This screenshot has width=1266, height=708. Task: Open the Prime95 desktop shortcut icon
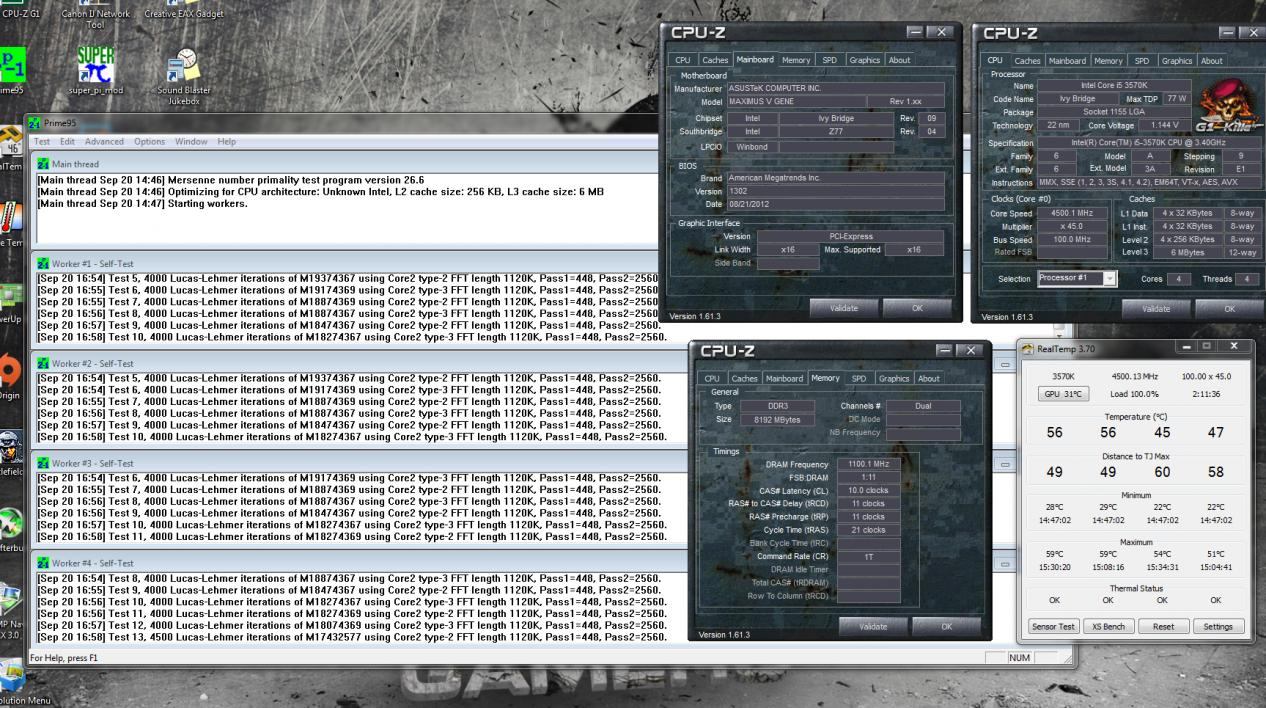tap(12, 66)
